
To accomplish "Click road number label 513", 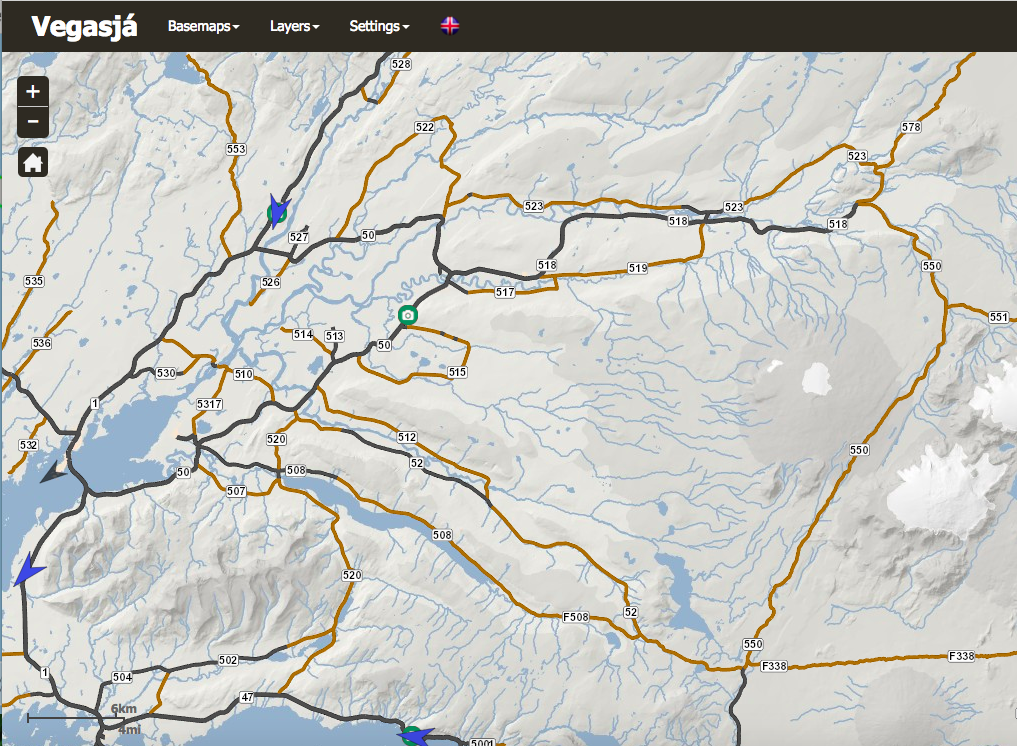I will (335, 336).
